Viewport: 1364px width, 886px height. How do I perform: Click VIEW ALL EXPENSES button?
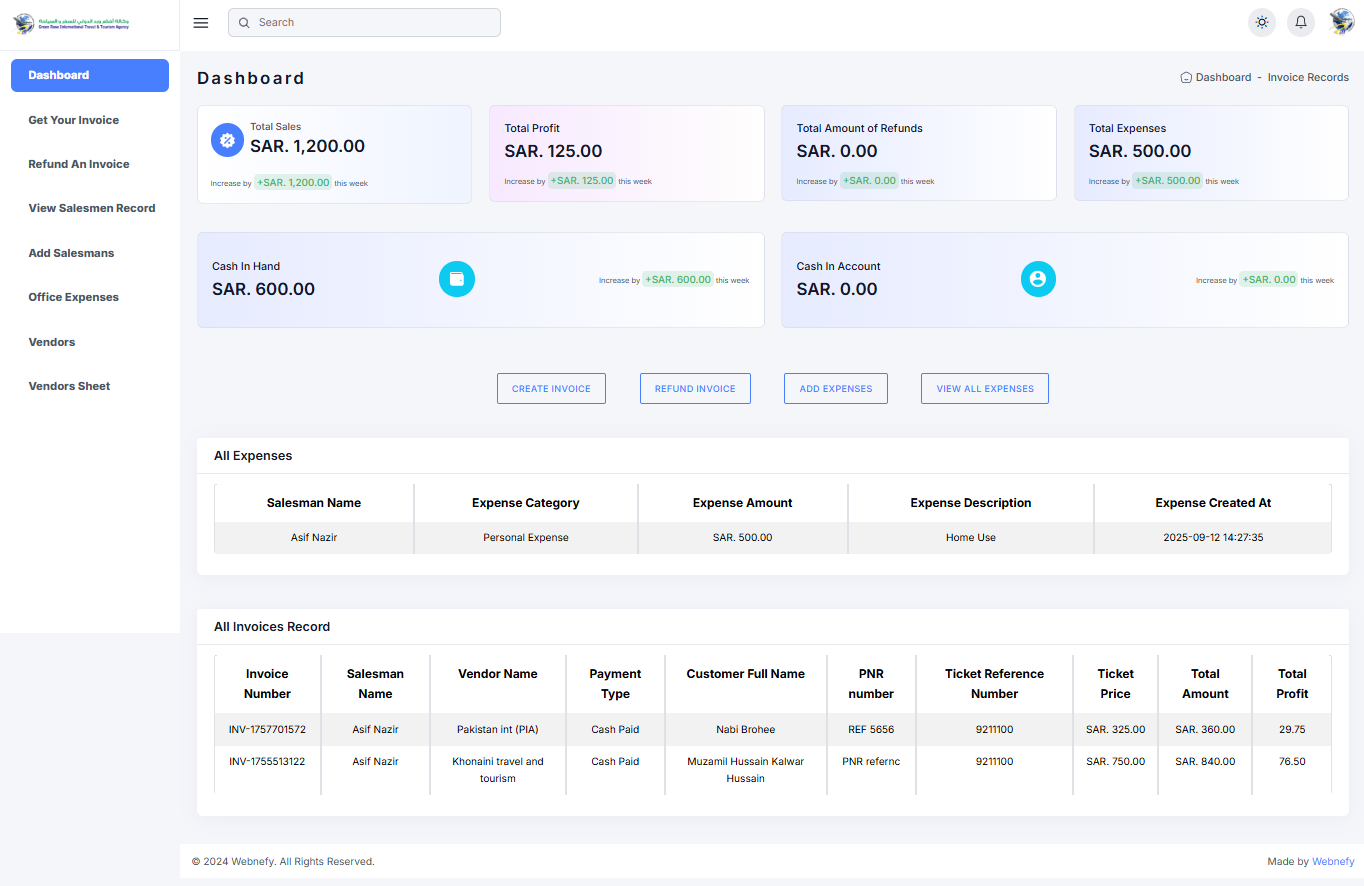(x=984, y=389)
